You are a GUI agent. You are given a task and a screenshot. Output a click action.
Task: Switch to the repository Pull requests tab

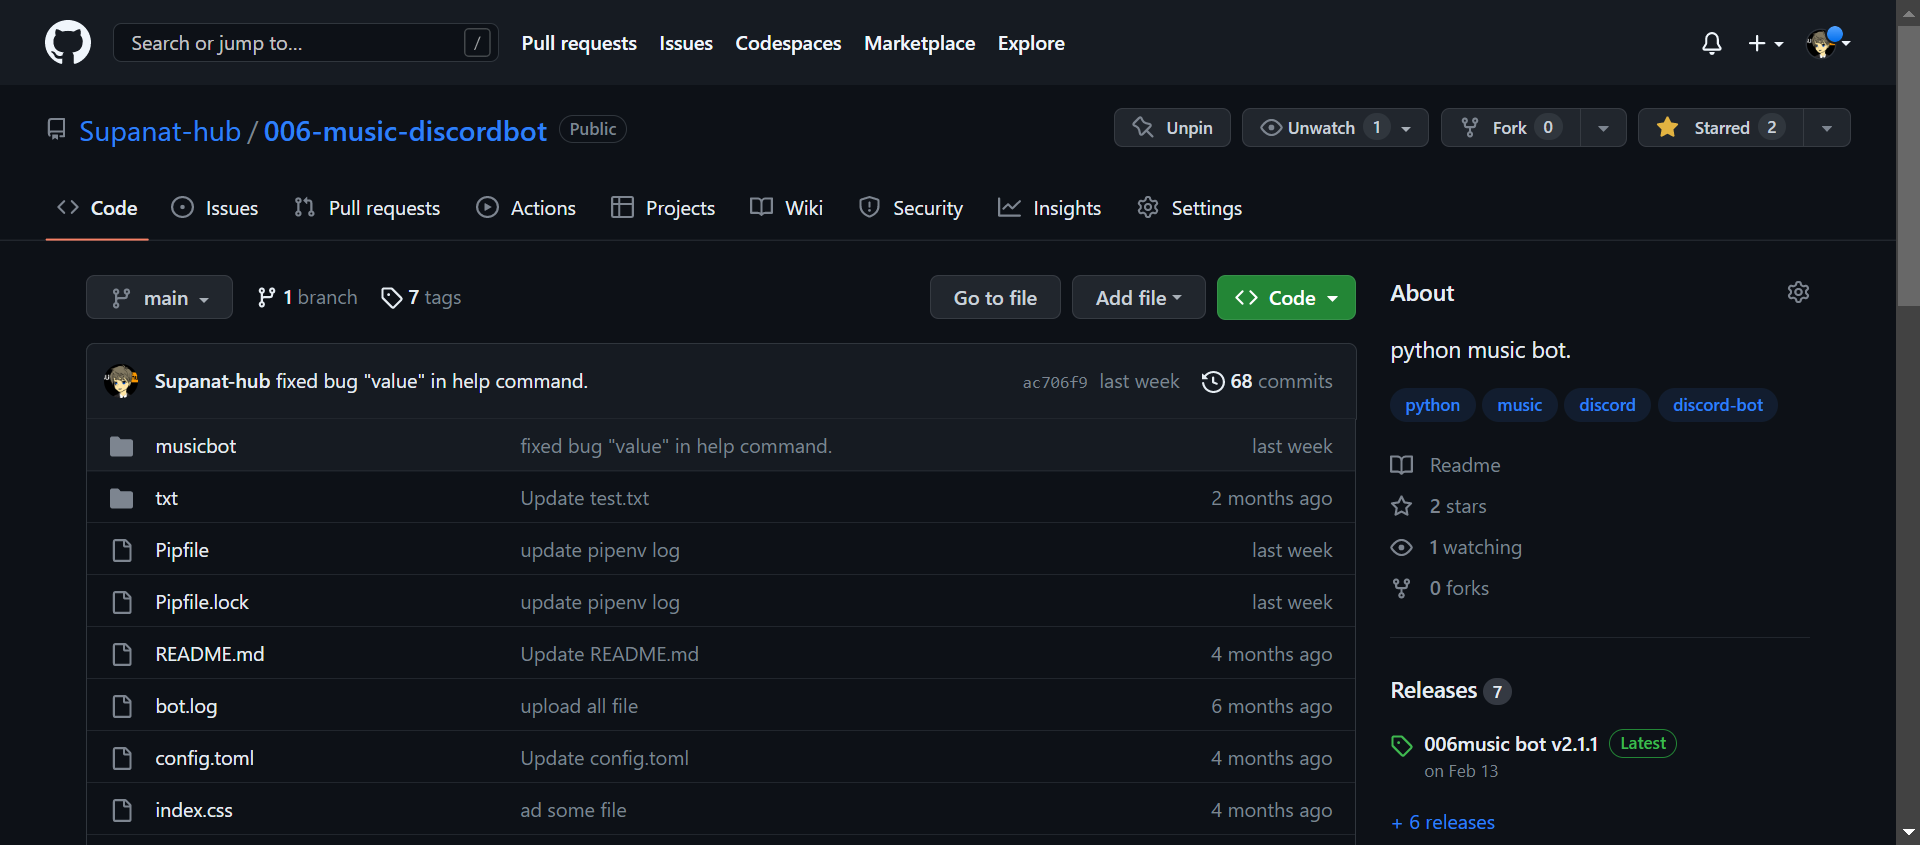(367, 208)
